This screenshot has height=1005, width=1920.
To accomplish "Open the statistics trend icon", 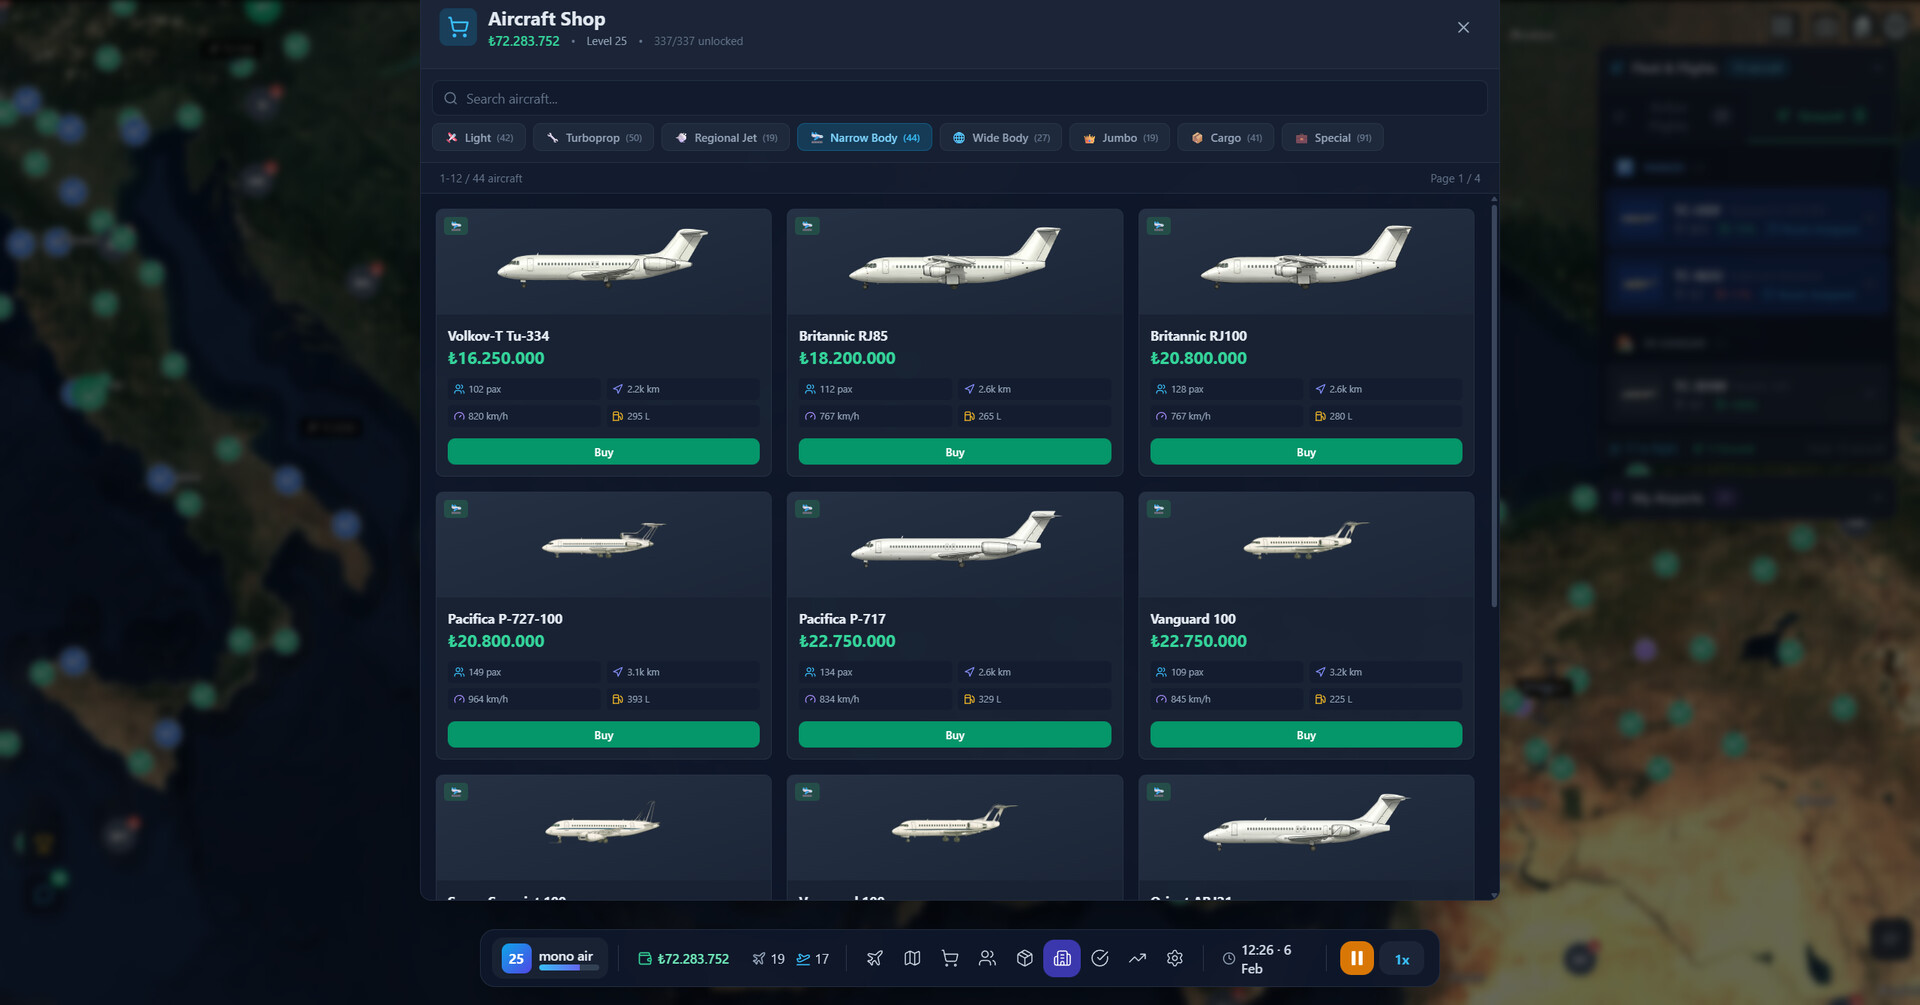I will 1137,958.
